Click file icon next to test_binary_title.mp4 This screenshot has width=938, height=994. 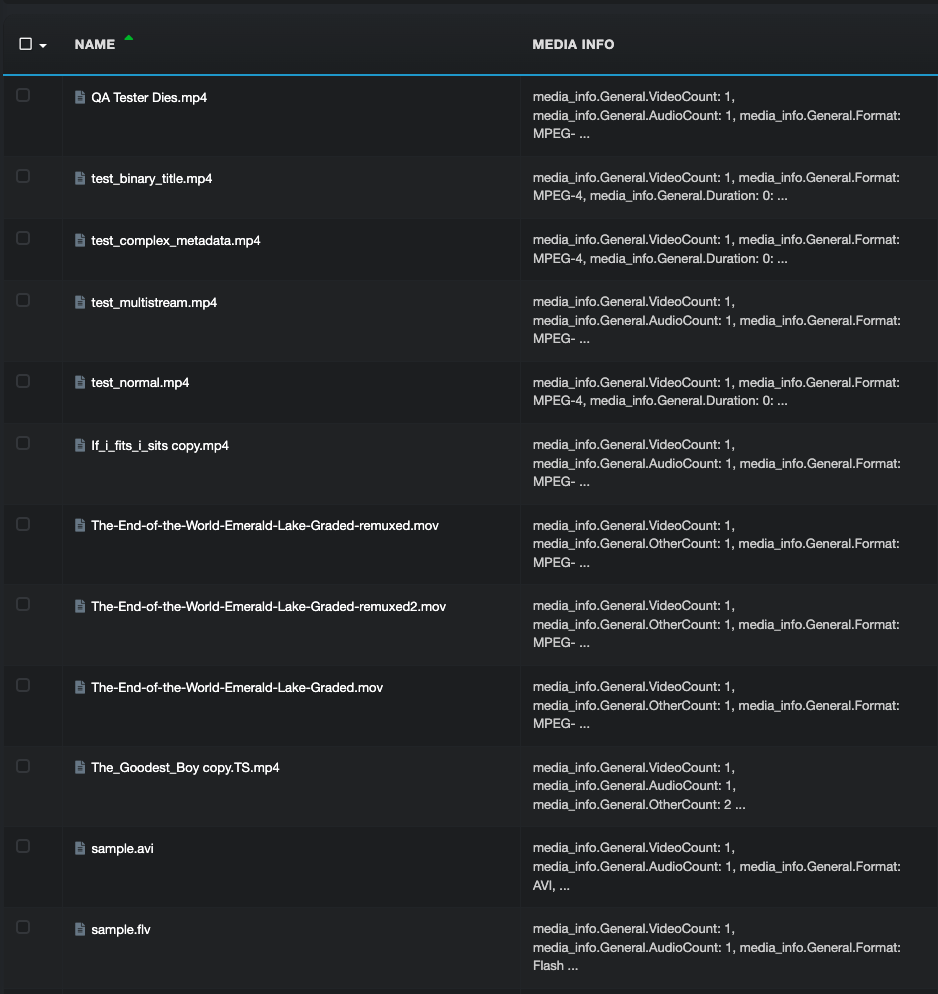point(80,178)
